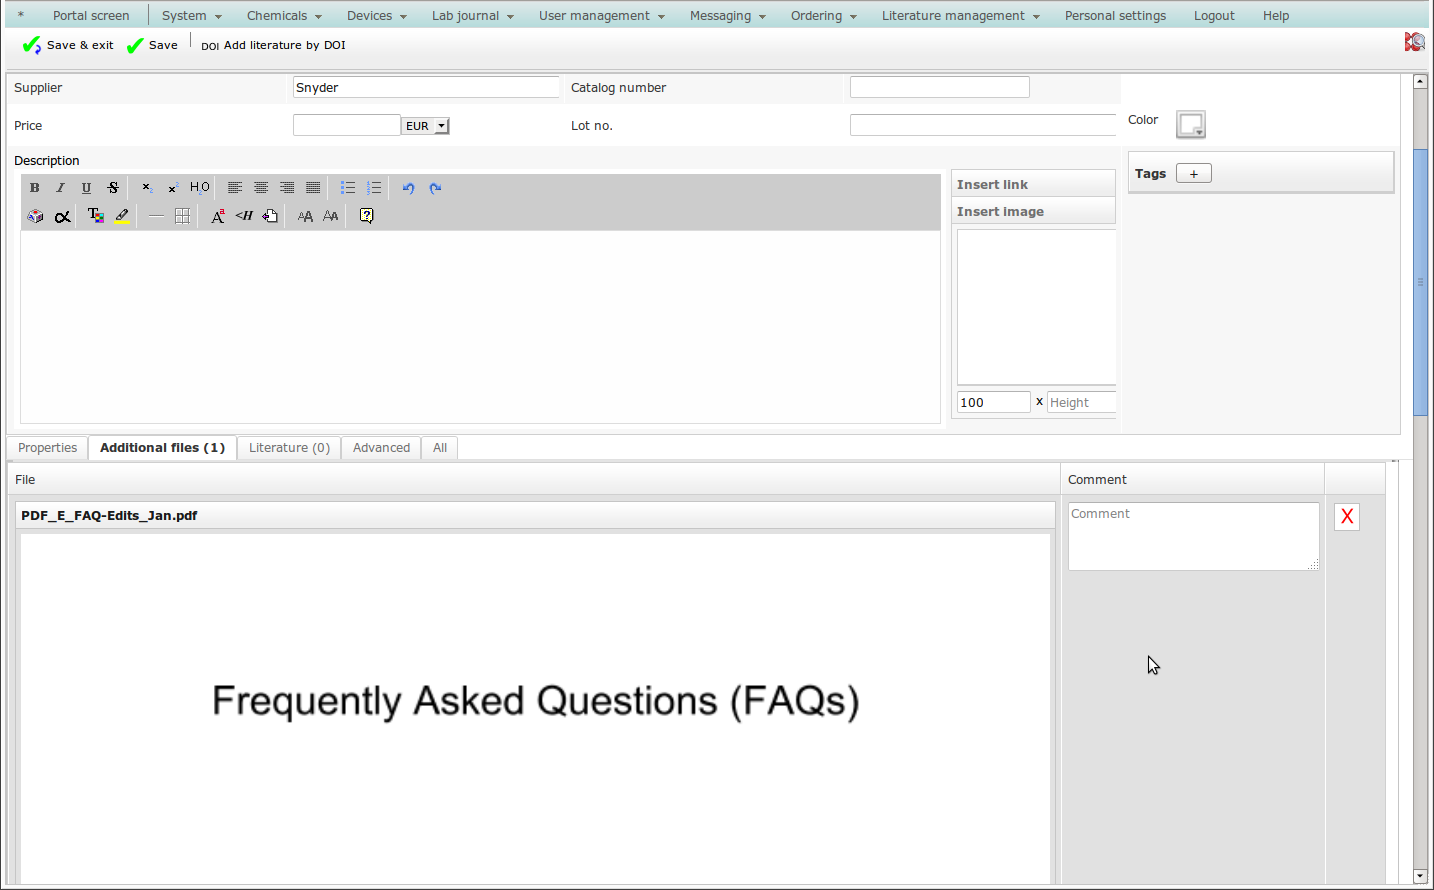Apply strikethrough in the description toolbar

click(113, 188)
